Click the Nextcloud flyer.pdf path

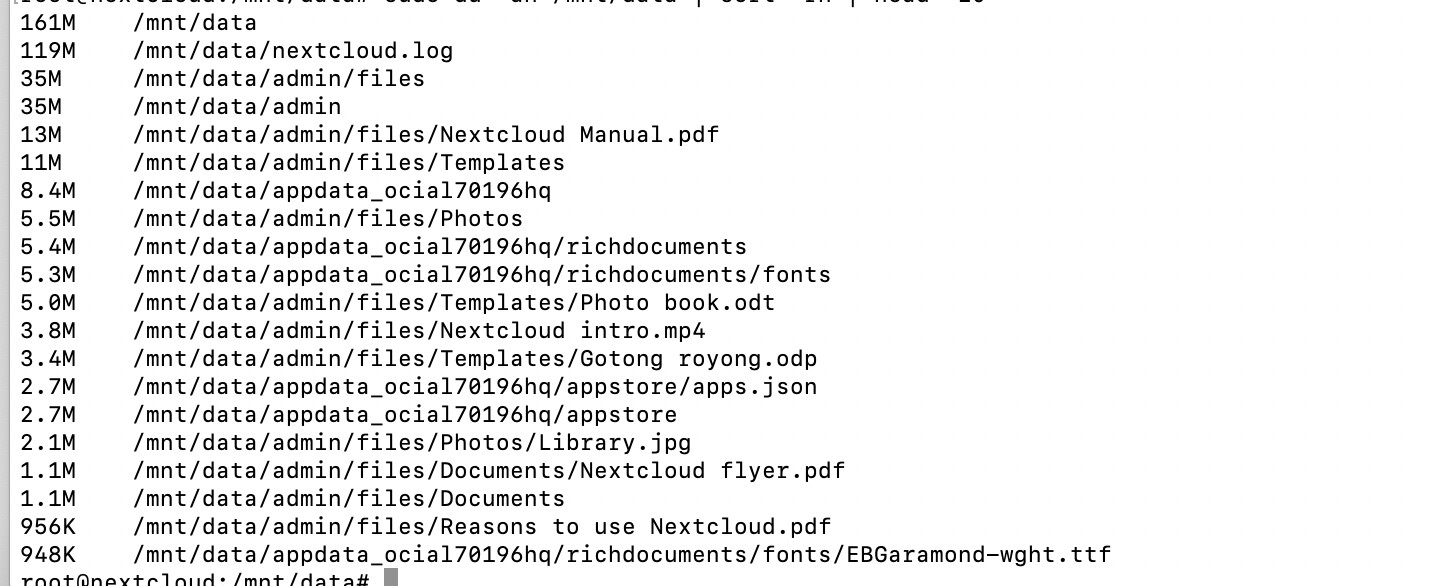pyautogui.click(x=488, y=470)
